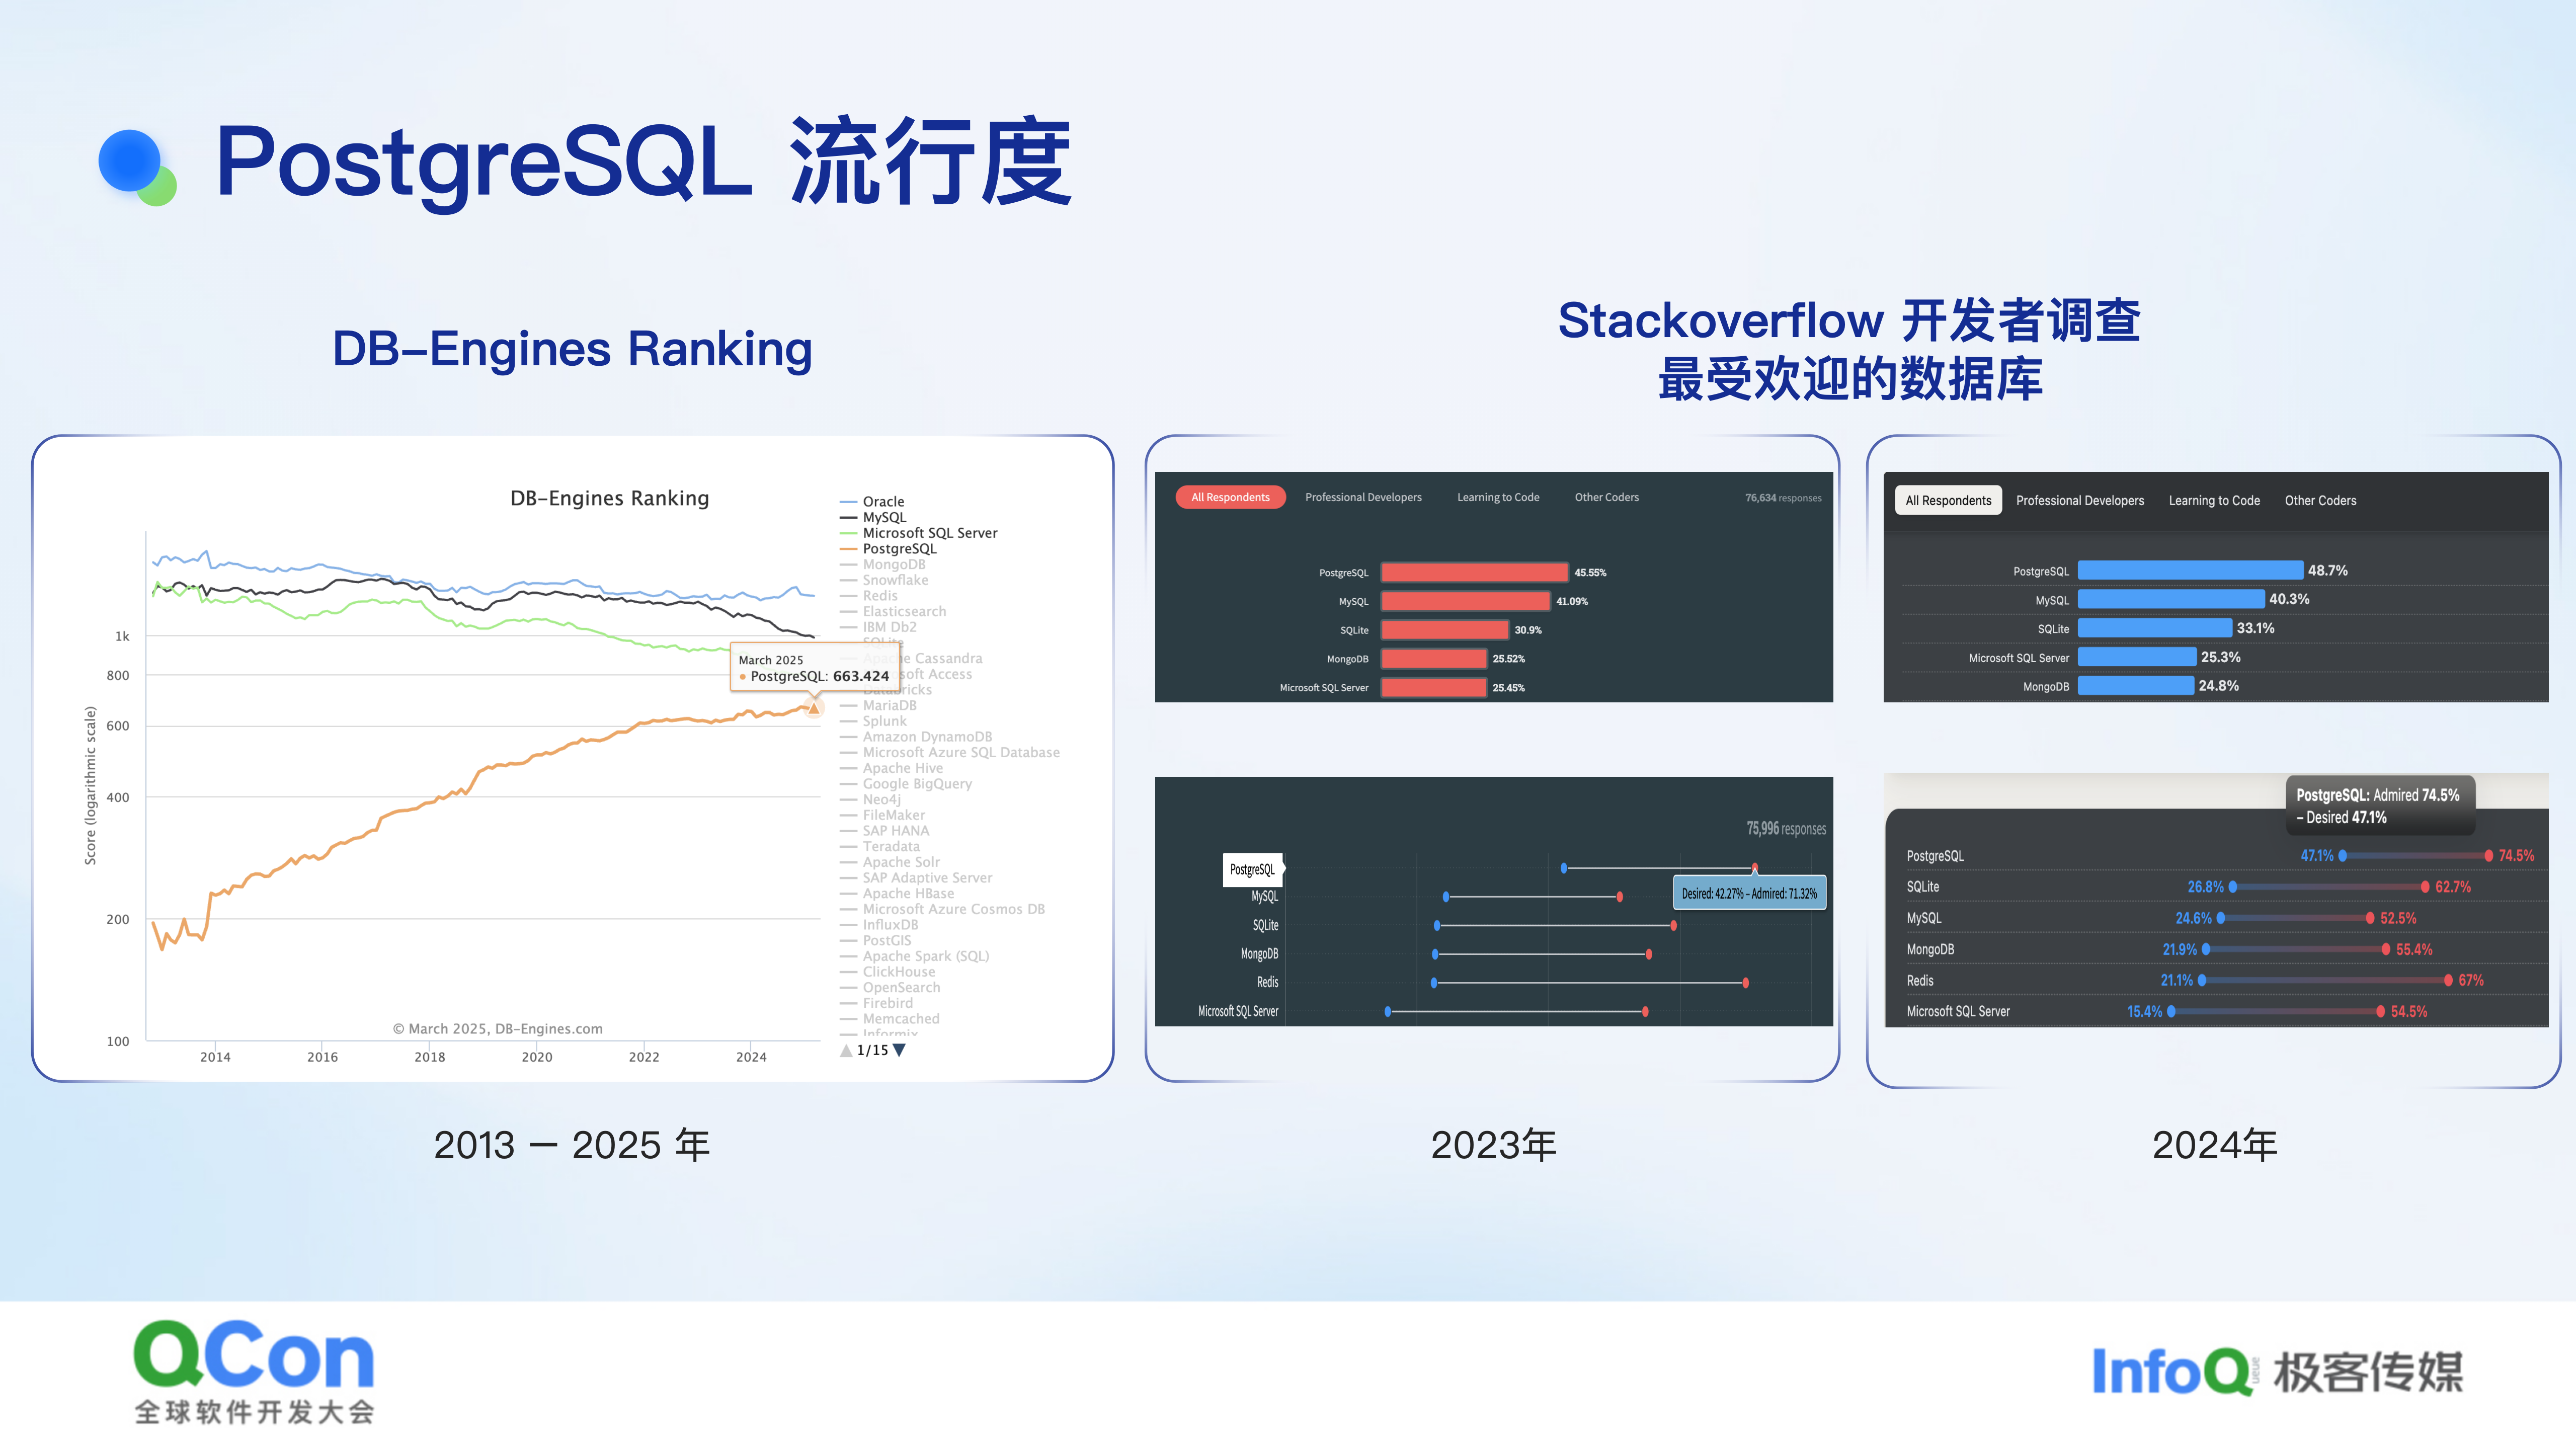Click the 1/15 legend page indicator

pyautogui.click(x=872, y=1050)
